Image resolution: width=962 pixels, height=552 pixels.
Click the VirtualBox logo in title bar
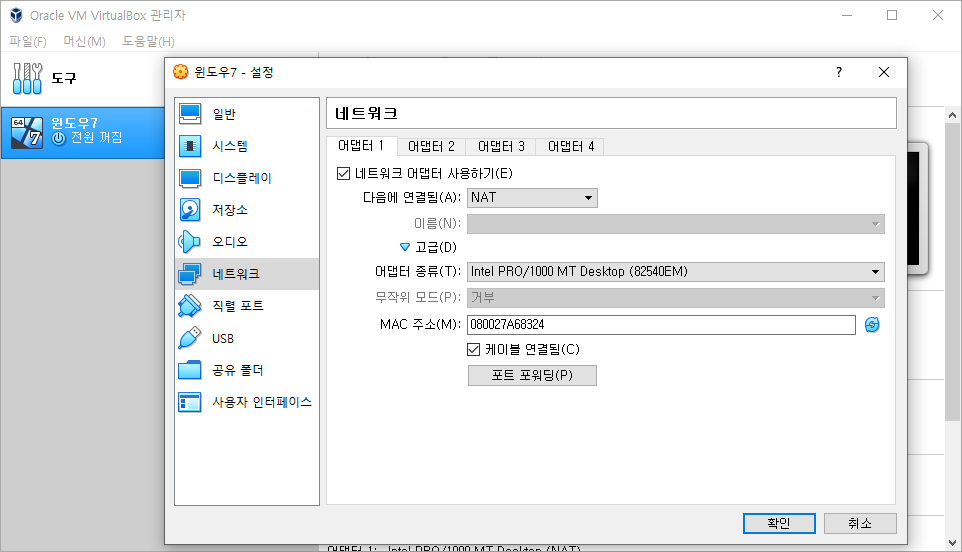(x=16, y=15)
